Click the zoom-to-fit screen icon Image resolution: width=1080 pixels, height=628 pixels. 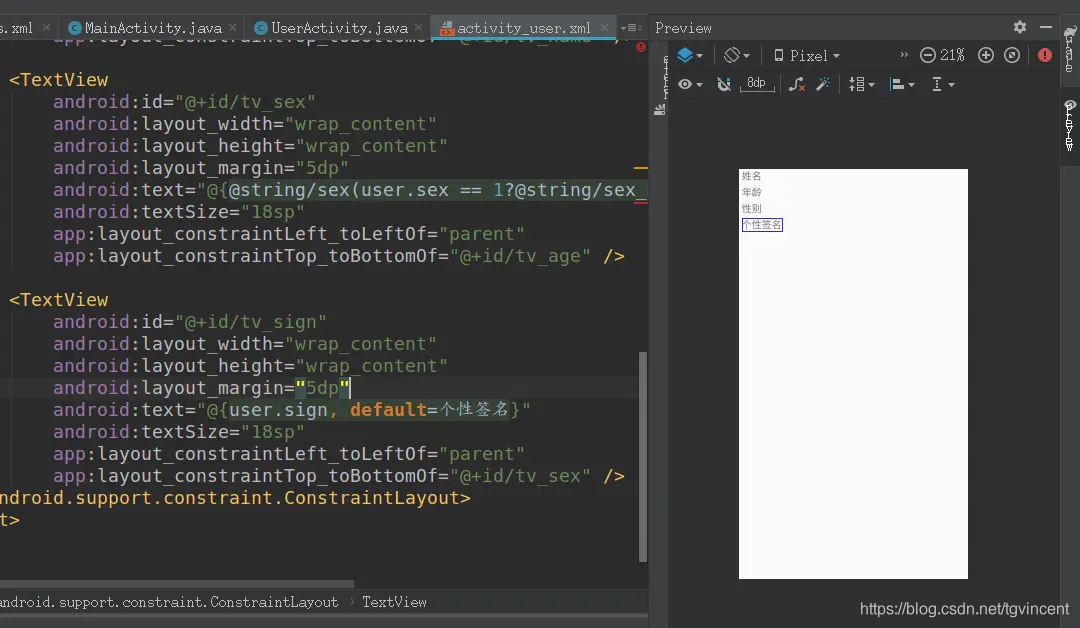(1012, 55)
